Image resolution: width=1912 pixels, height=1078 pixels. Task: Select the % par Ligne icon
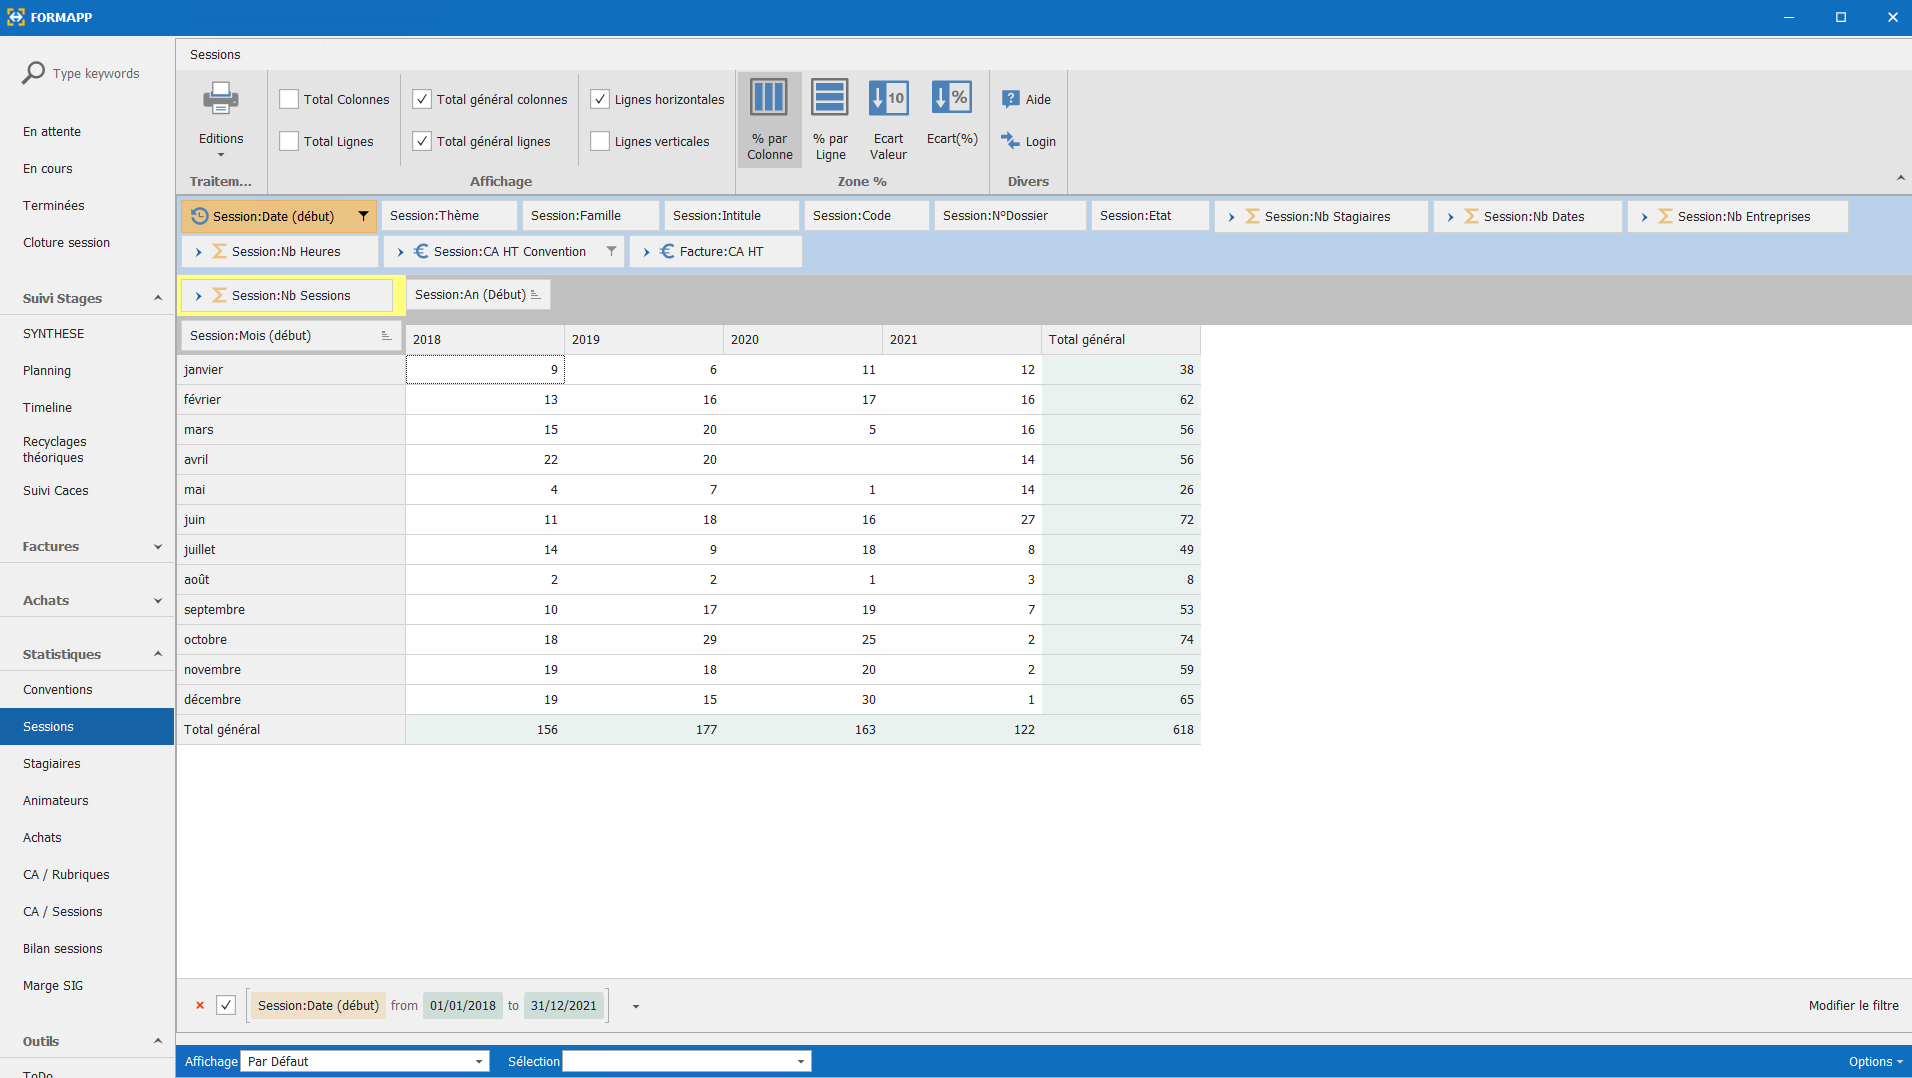point(830,98)
